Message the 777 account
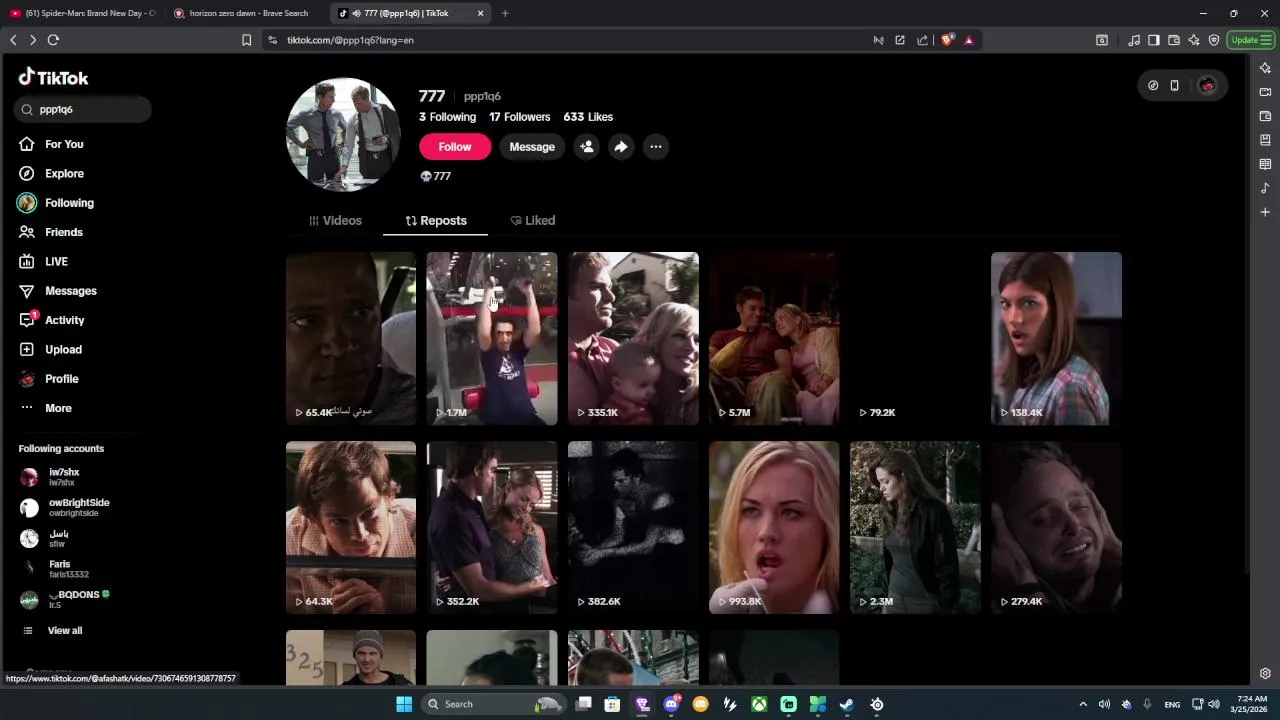 coord(532,147)
